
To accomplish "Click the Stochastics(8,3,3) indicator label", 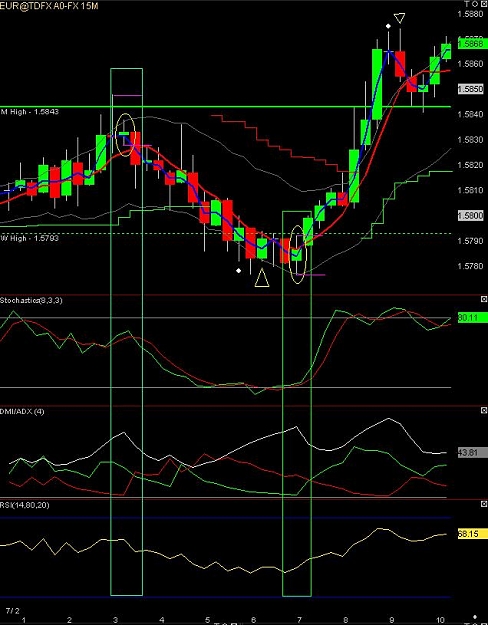I will coord(31,300).
